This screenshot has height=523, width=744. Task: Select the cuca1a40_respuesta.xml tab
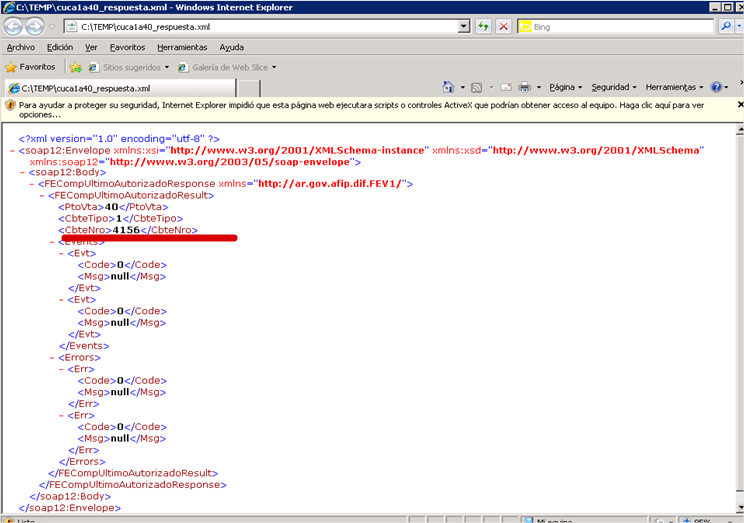tap(120, 88)
